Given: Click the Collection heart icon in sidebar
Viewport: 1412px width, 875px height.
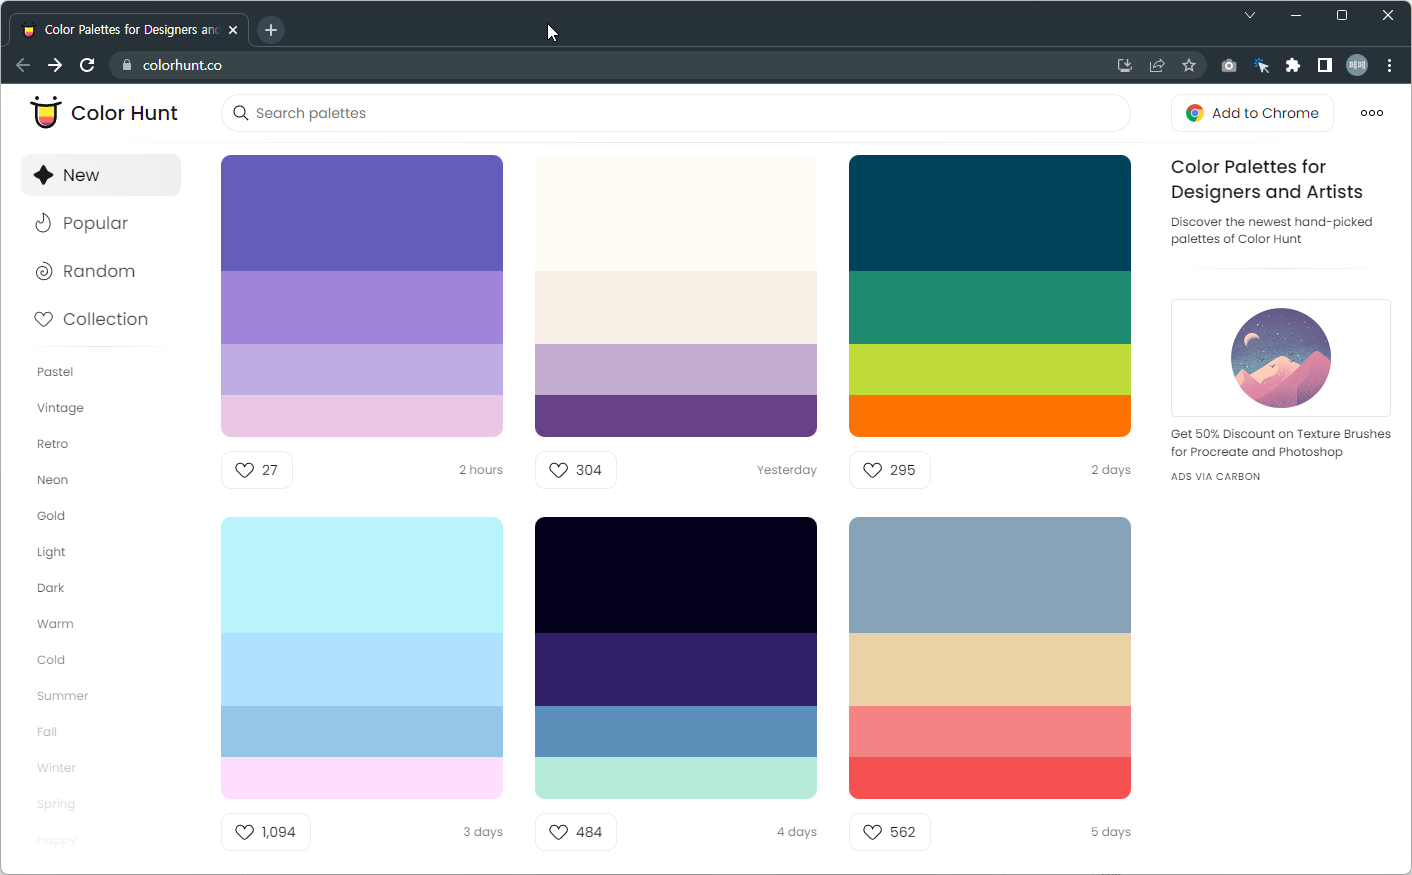Looking at the screenshot, I should pyautogui.click(x=43, y=318).
